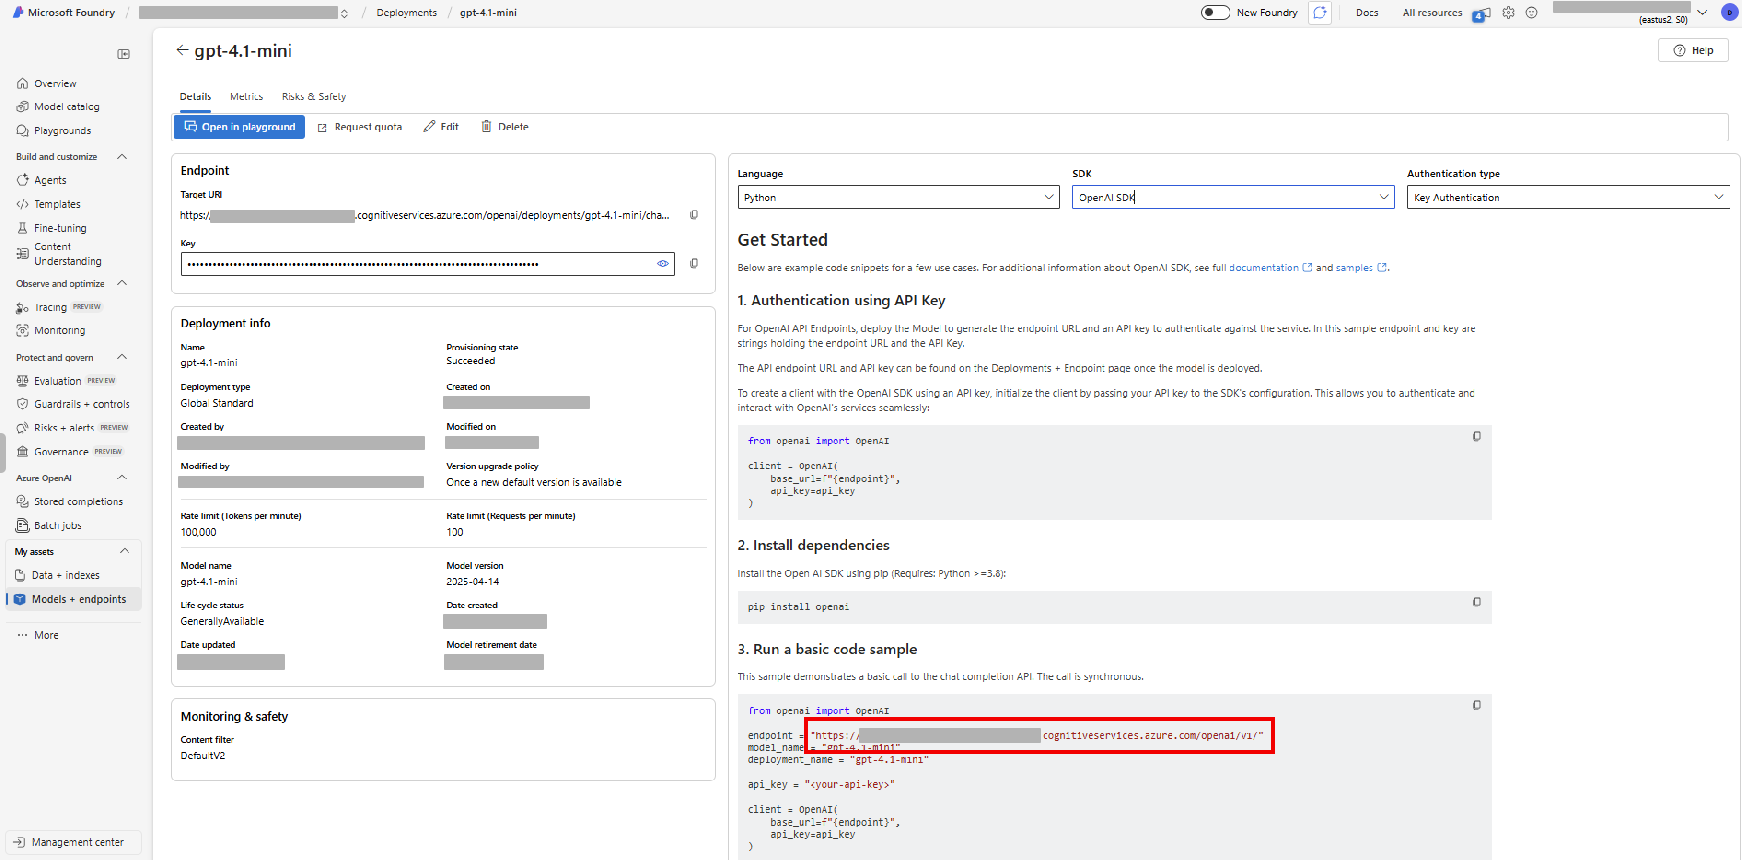Open the user account avatar

coord(1729,12)
